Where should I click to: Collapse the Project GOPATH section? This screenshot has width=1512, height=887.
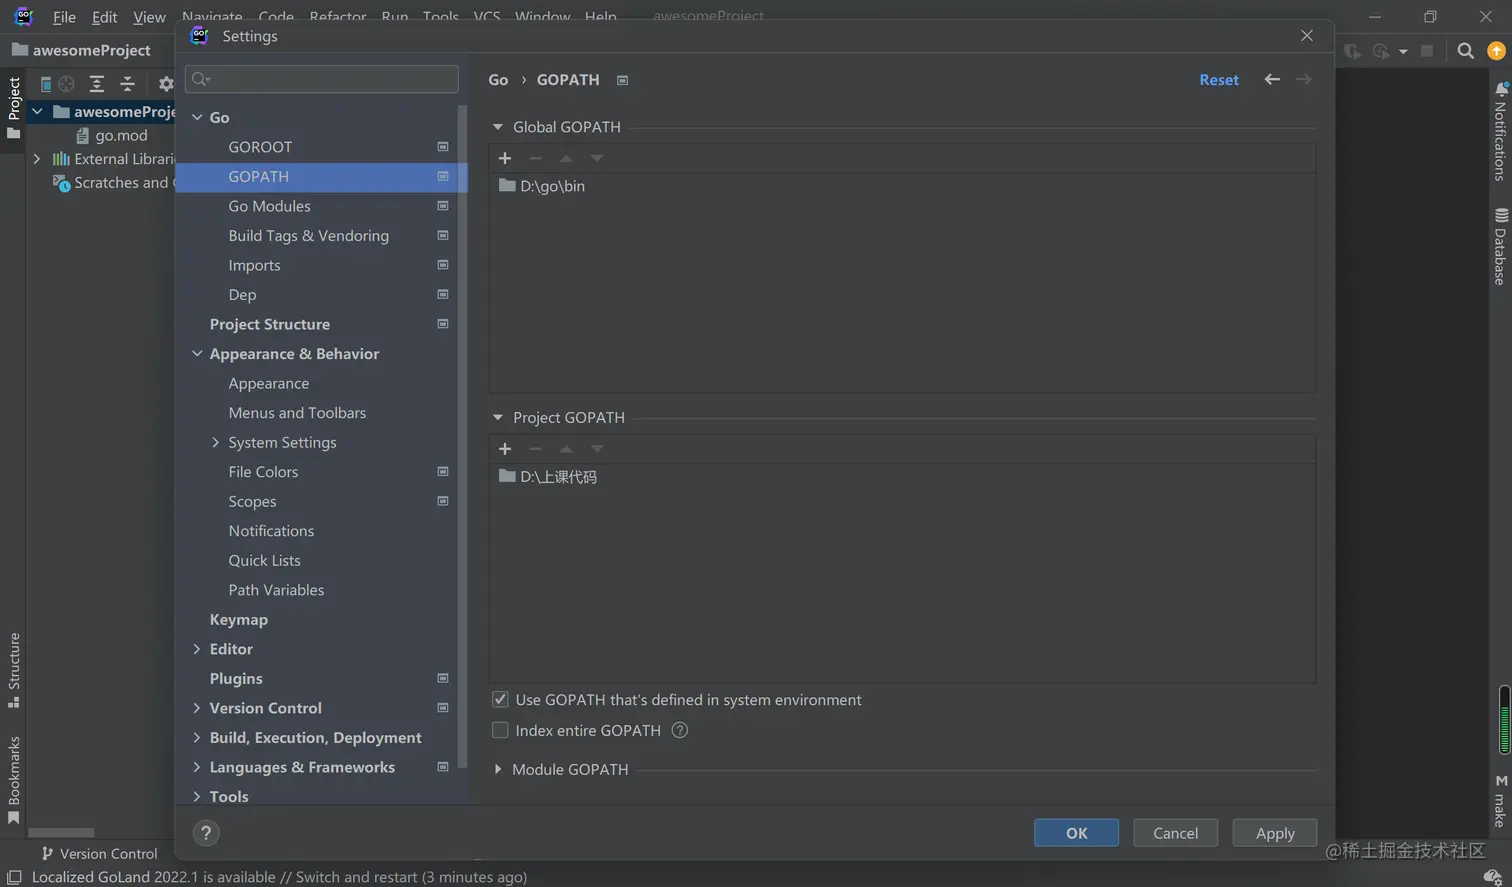click(x=498, y=417)
